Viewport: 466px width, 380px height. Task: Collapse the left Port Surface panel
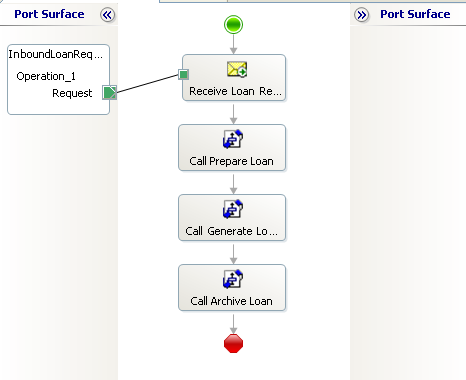click(107, 15)
